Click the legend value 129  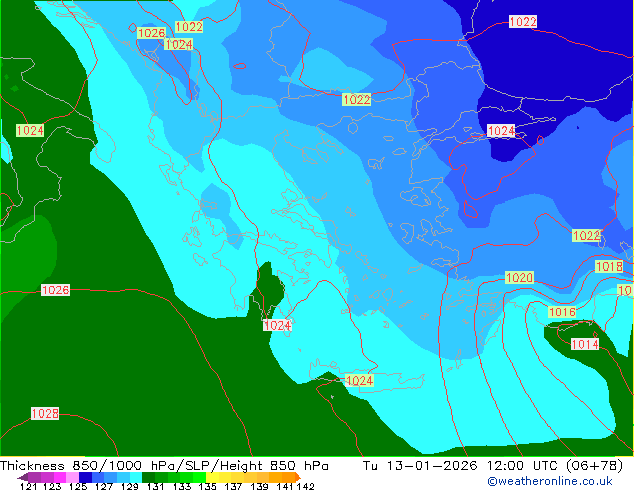coord(129,486)
